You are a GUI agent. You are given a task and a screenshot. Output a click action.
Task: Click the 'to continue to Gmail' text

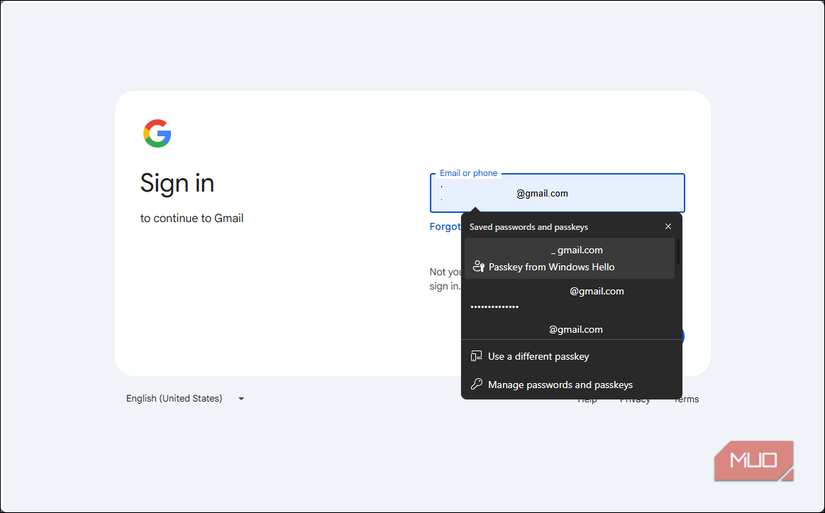click(192, 218)
